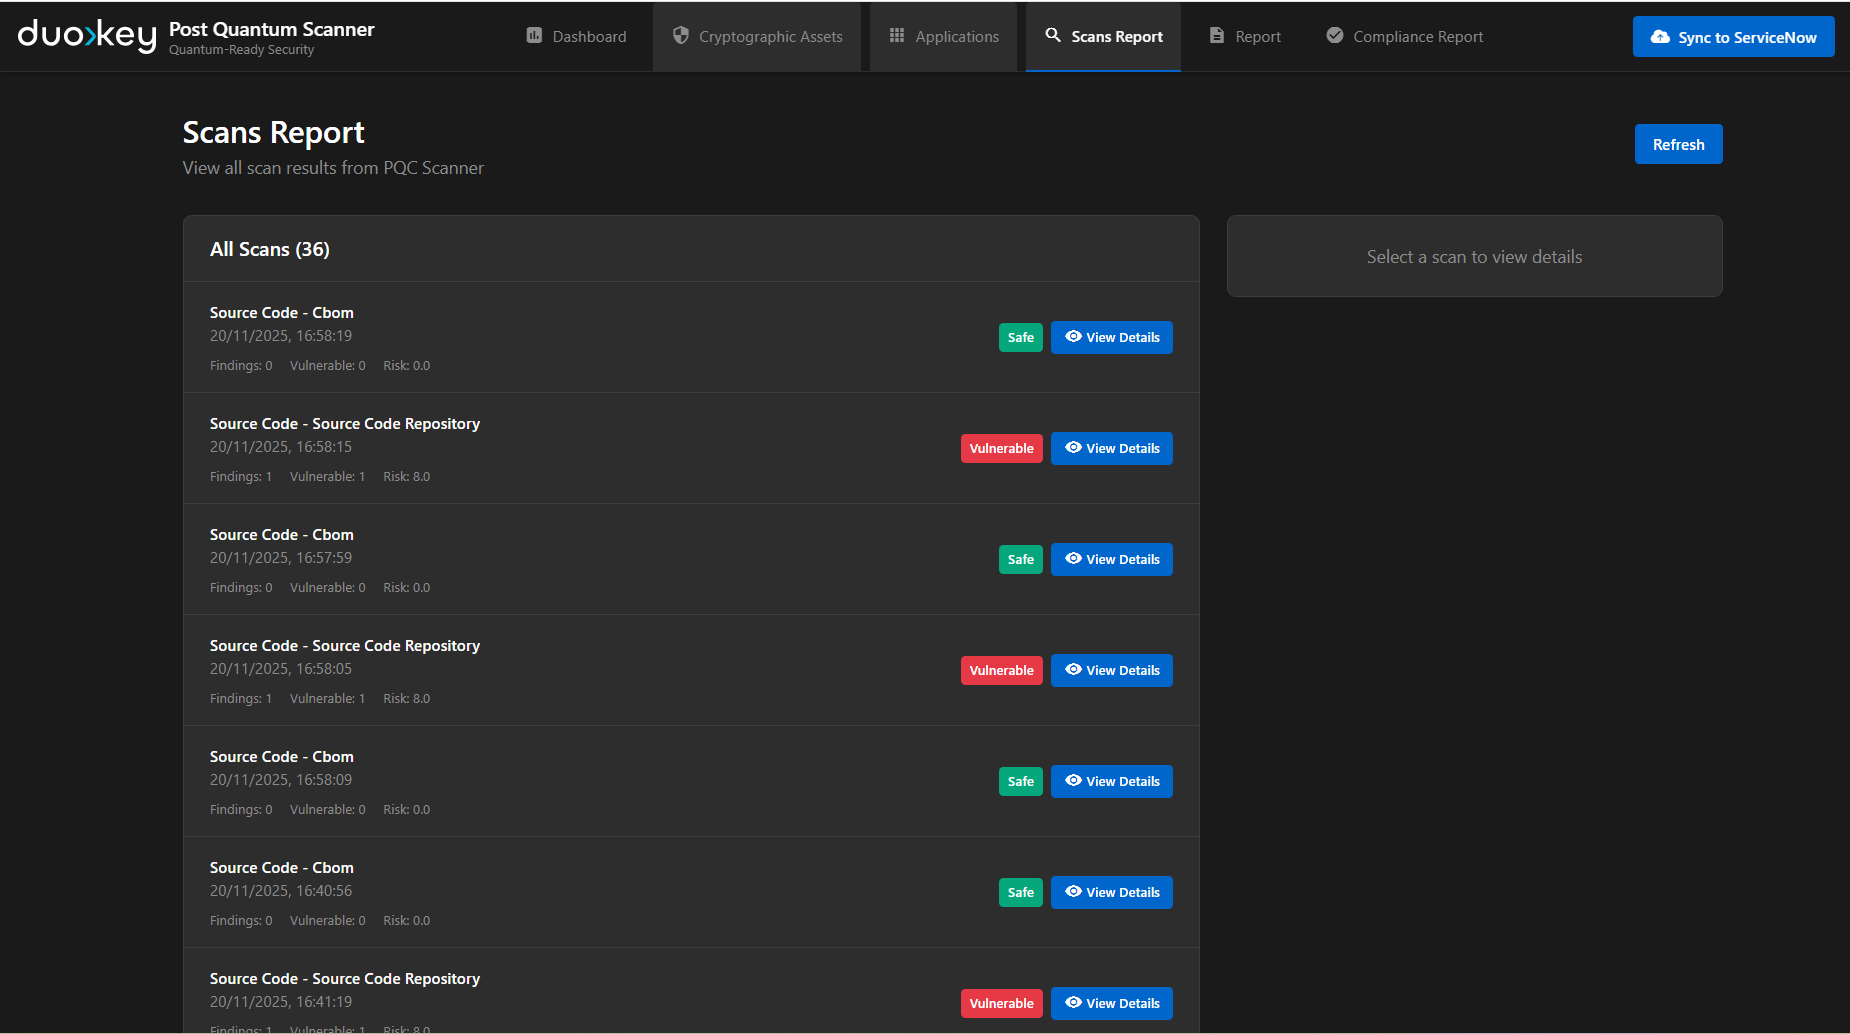This screenshot has height=1034, width=1850.
Task: Click 'Vulnerable: 0' on 16:57:59 scan
Action: tap(328, 588)
